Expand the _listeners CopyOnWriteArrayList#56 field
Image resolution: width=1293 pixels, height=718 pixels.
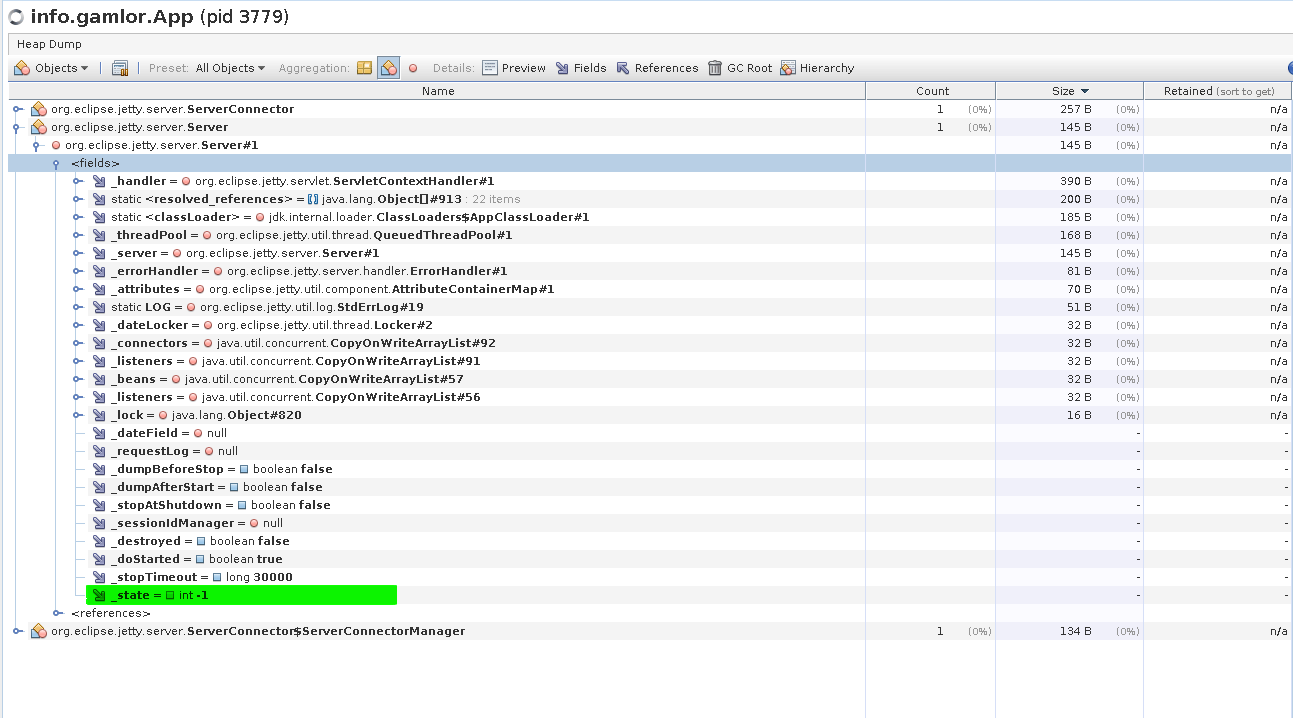pyautogui.click(x=78, y=397)
